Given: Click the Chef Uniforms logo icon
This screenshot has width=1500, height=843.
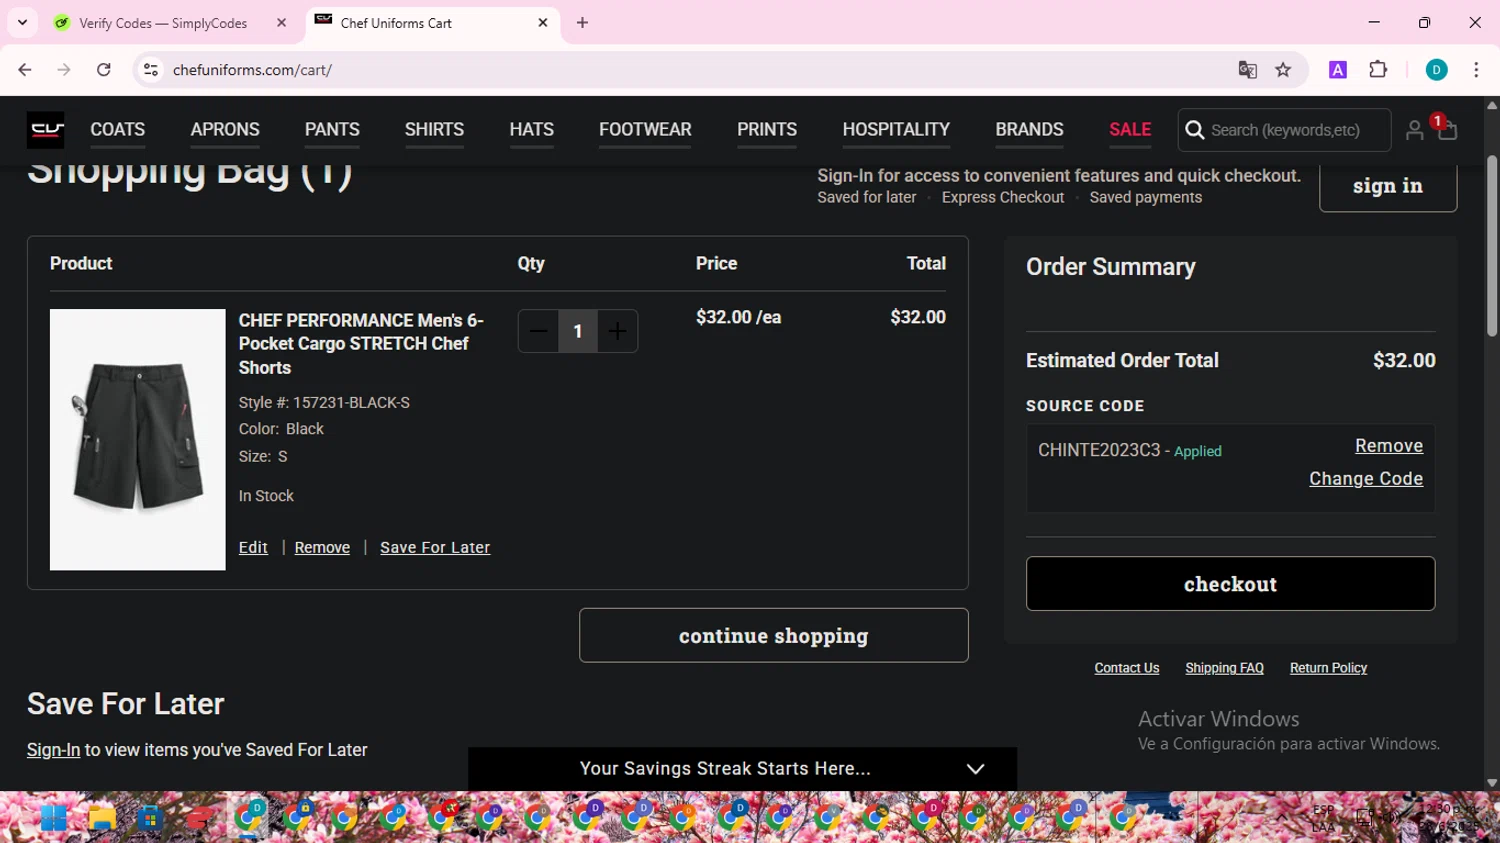Looking at the screenshot, I should 45,130.
